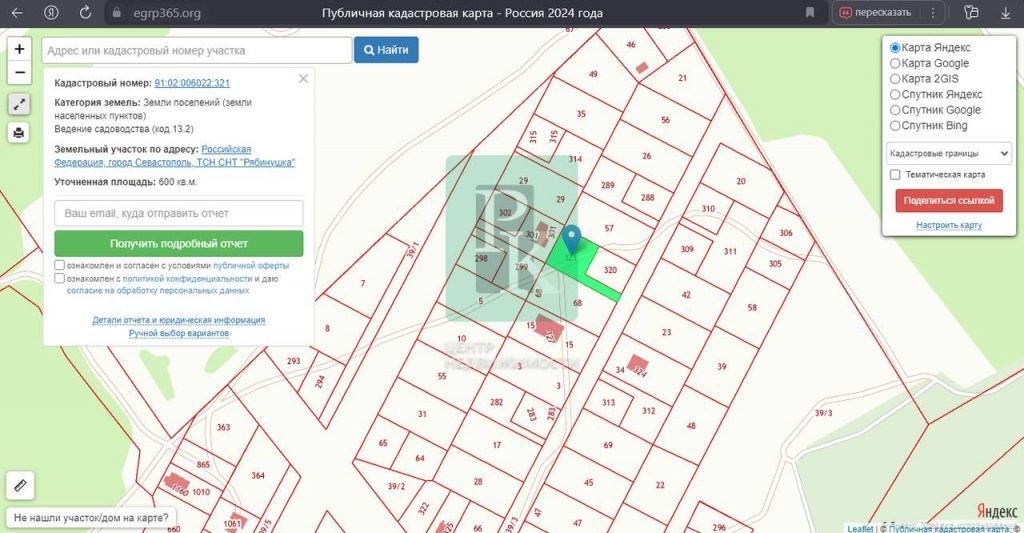Select Спутник Яндекс map layer

click(x=895, y=95)
